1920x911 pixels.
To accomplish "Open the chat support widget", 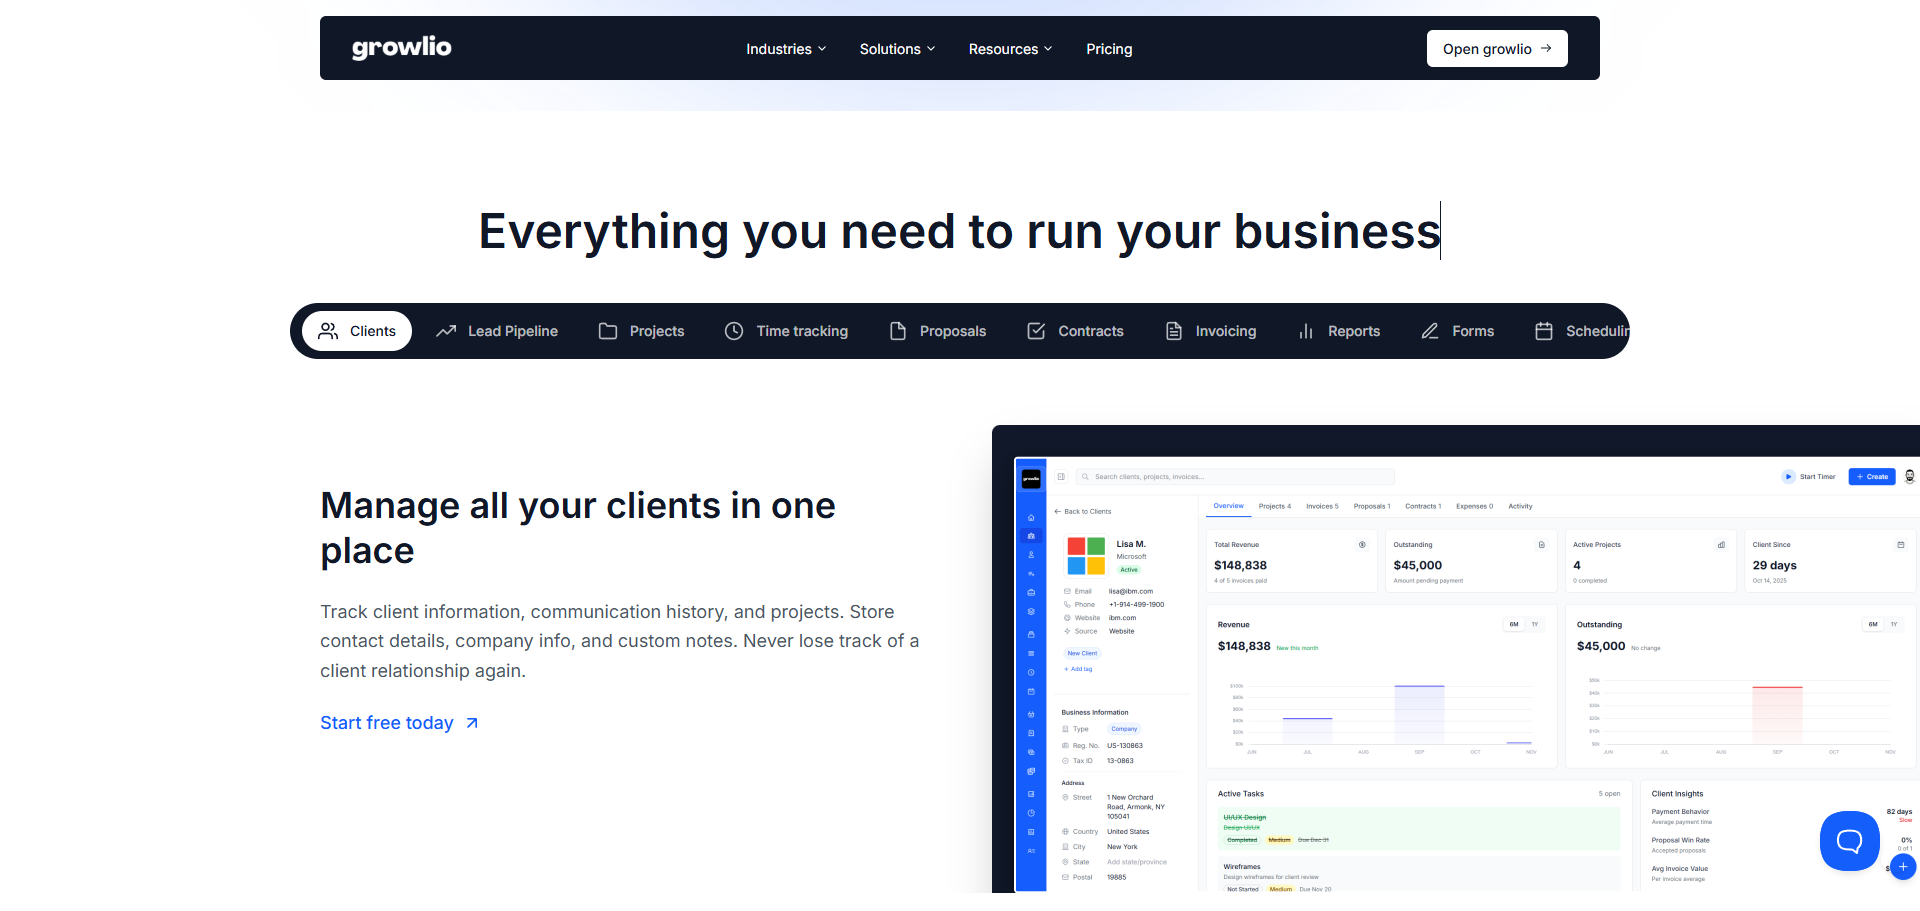I will [x=1849, y=841].
